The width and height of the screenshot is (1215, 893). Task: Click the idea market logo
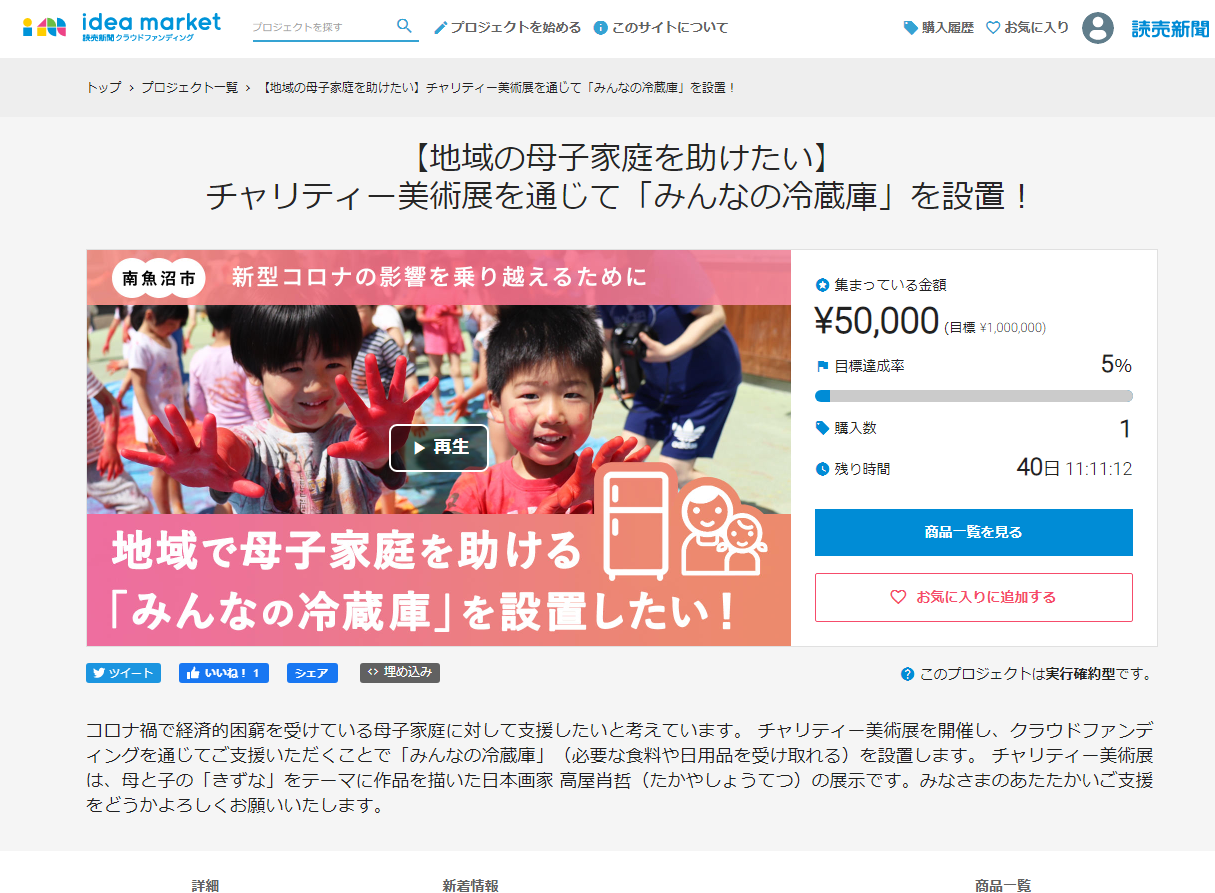pyautogui.click(x=121, y=27)
